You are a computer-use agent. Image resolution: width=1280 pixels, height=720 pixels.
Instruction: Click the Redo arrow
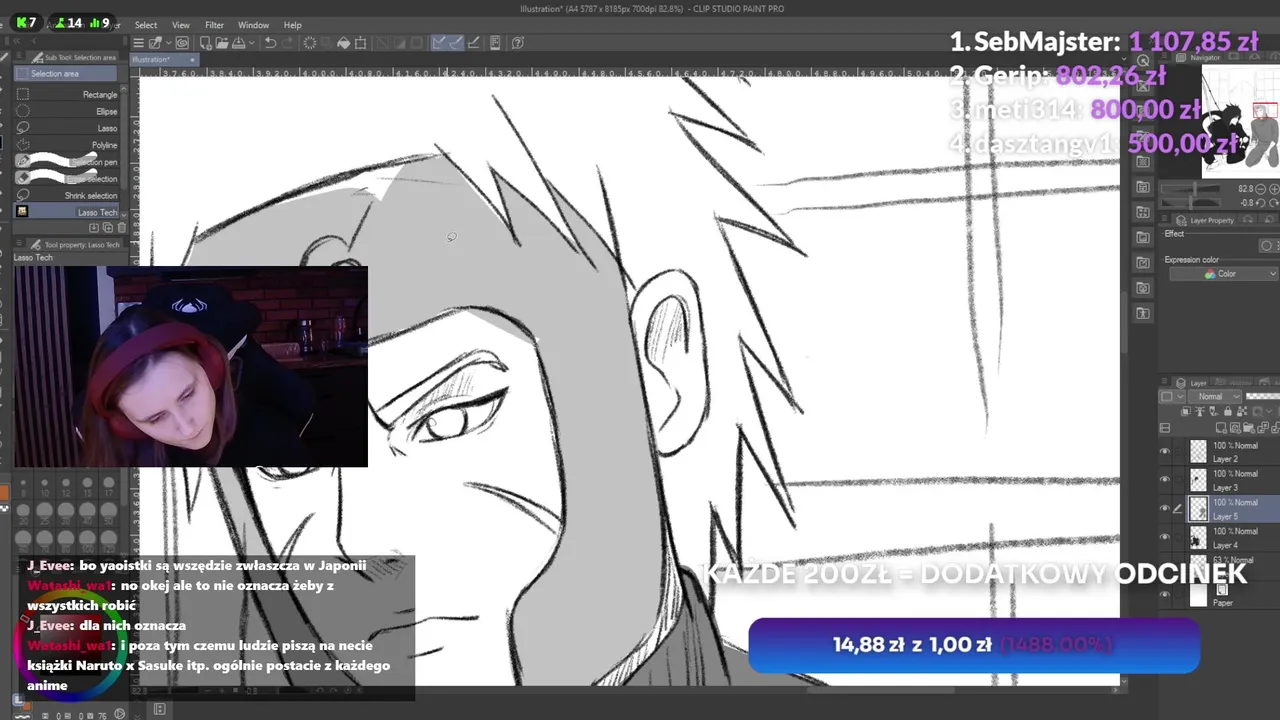(x=288, y=43)
